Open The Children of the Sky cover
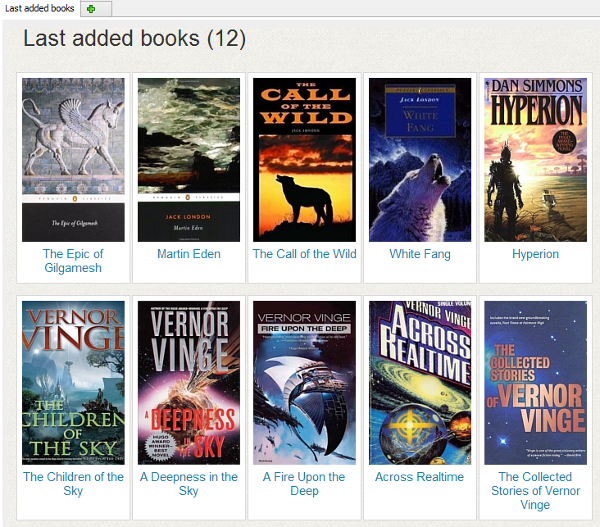Image resolution: width=600 pixels, height=527 pixels. (x=73, y=383)
